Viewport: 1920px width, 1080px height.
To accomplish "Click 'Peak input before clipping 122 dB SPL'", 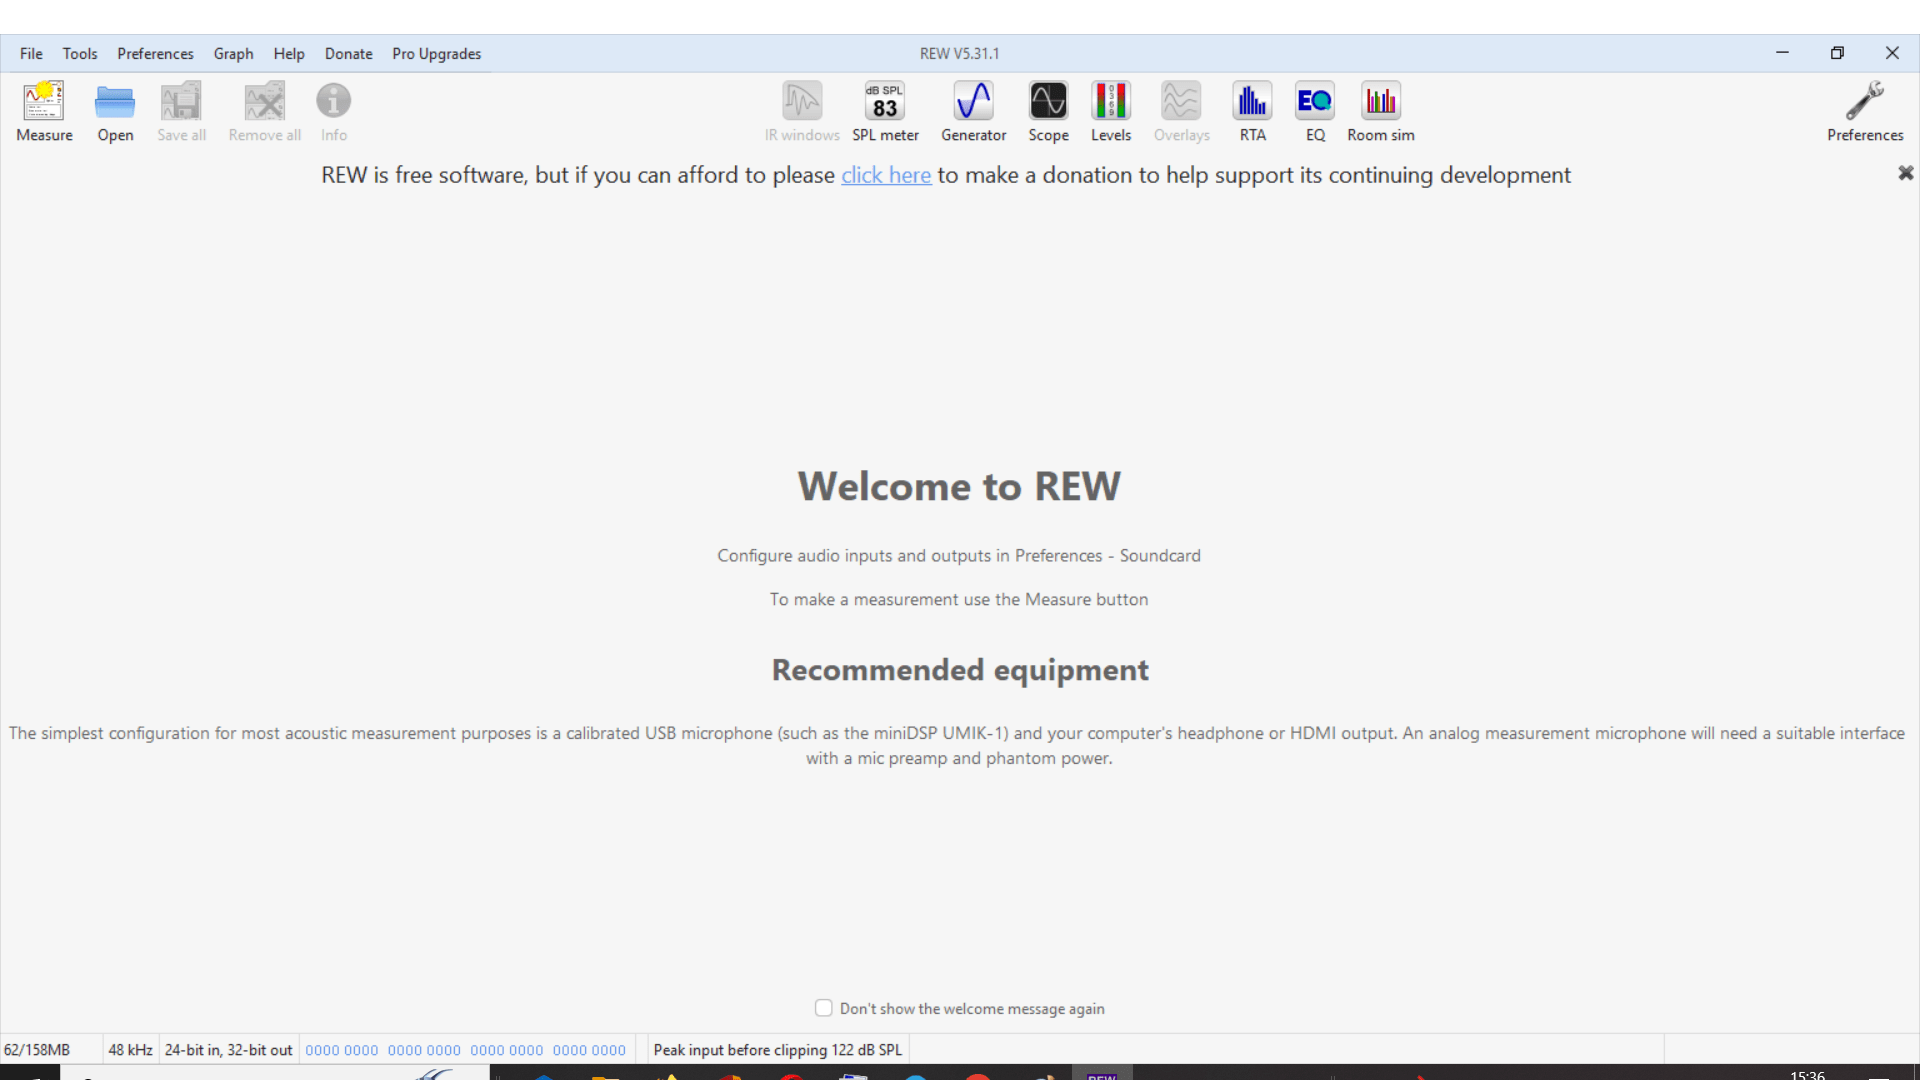I will [777, 1050].
